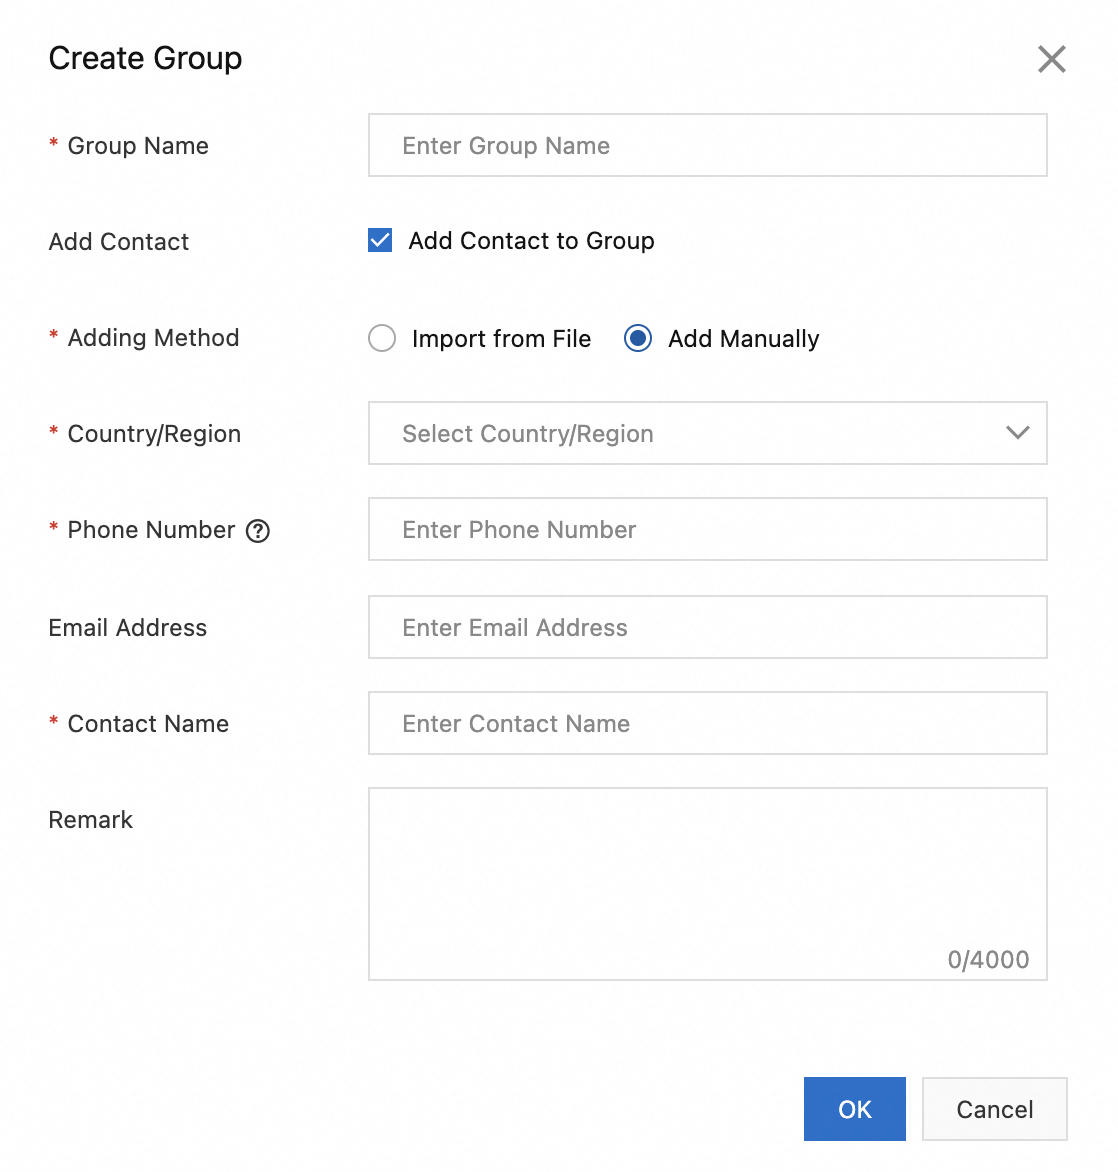The width and height of the screenshot is (1118, 1172).
Task: Click the Phone Number field label
Action: point(151,530)
